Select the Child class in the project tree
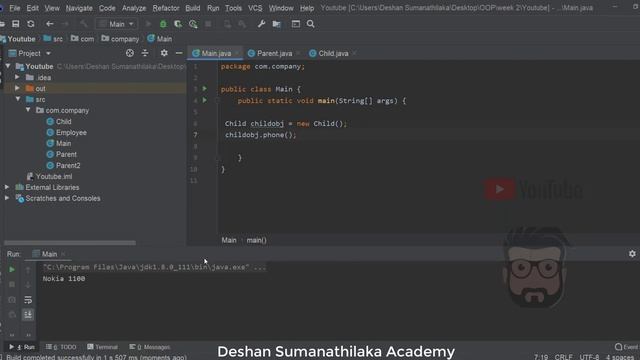Image resolution: width=640 pixels, height=360 pixels. [x=64, y=121]
